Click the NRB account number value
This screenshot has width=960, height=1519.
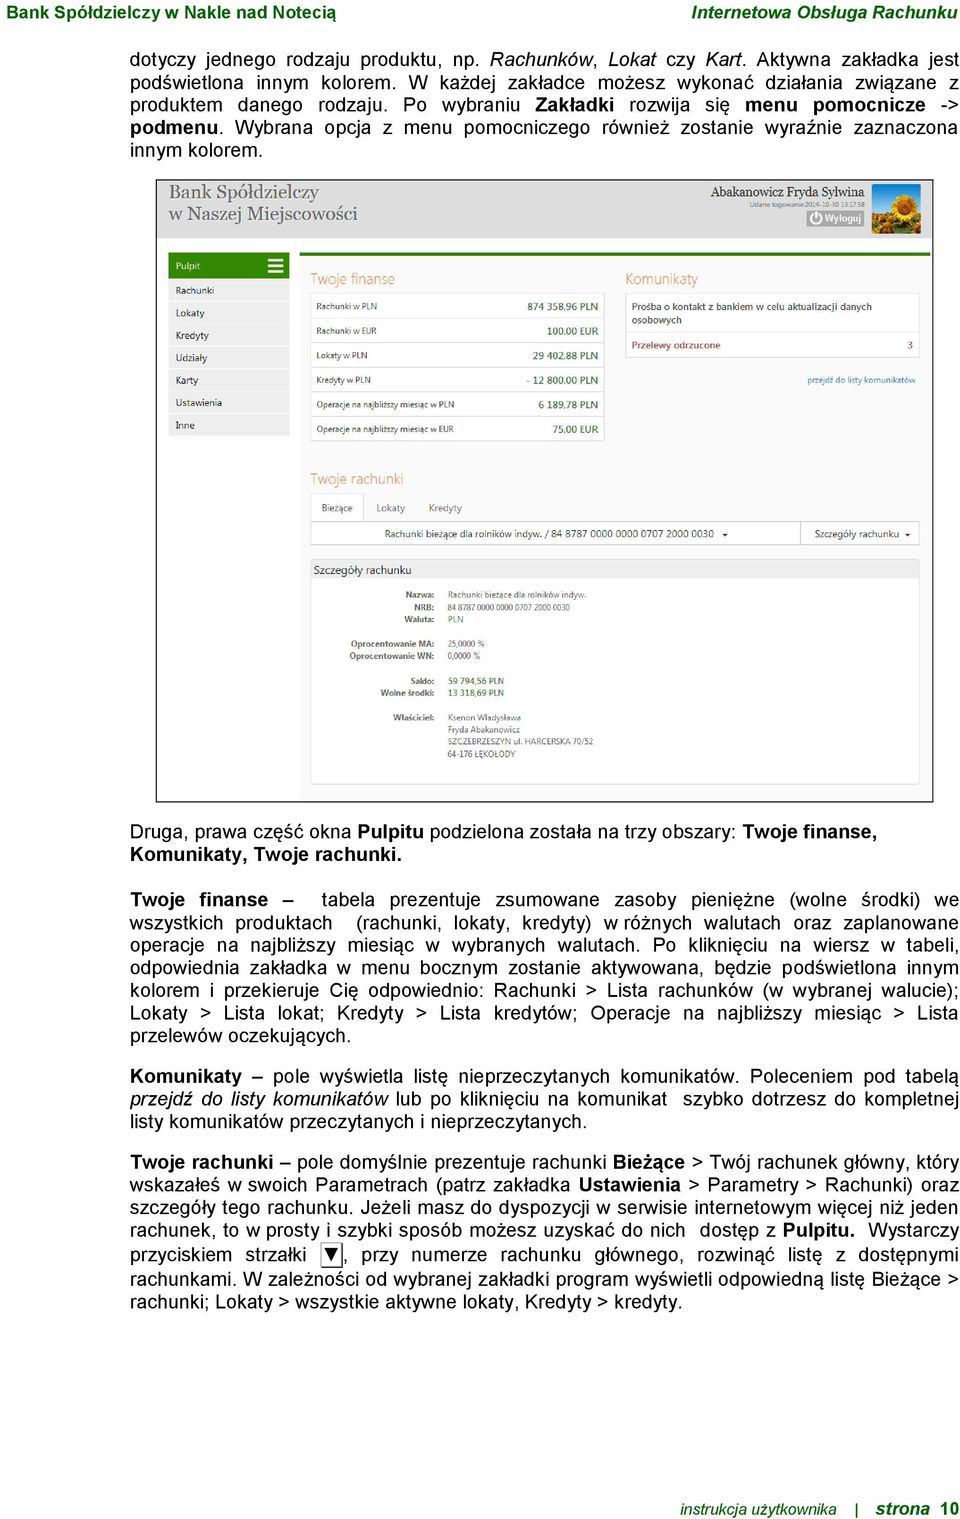point(508,607)
